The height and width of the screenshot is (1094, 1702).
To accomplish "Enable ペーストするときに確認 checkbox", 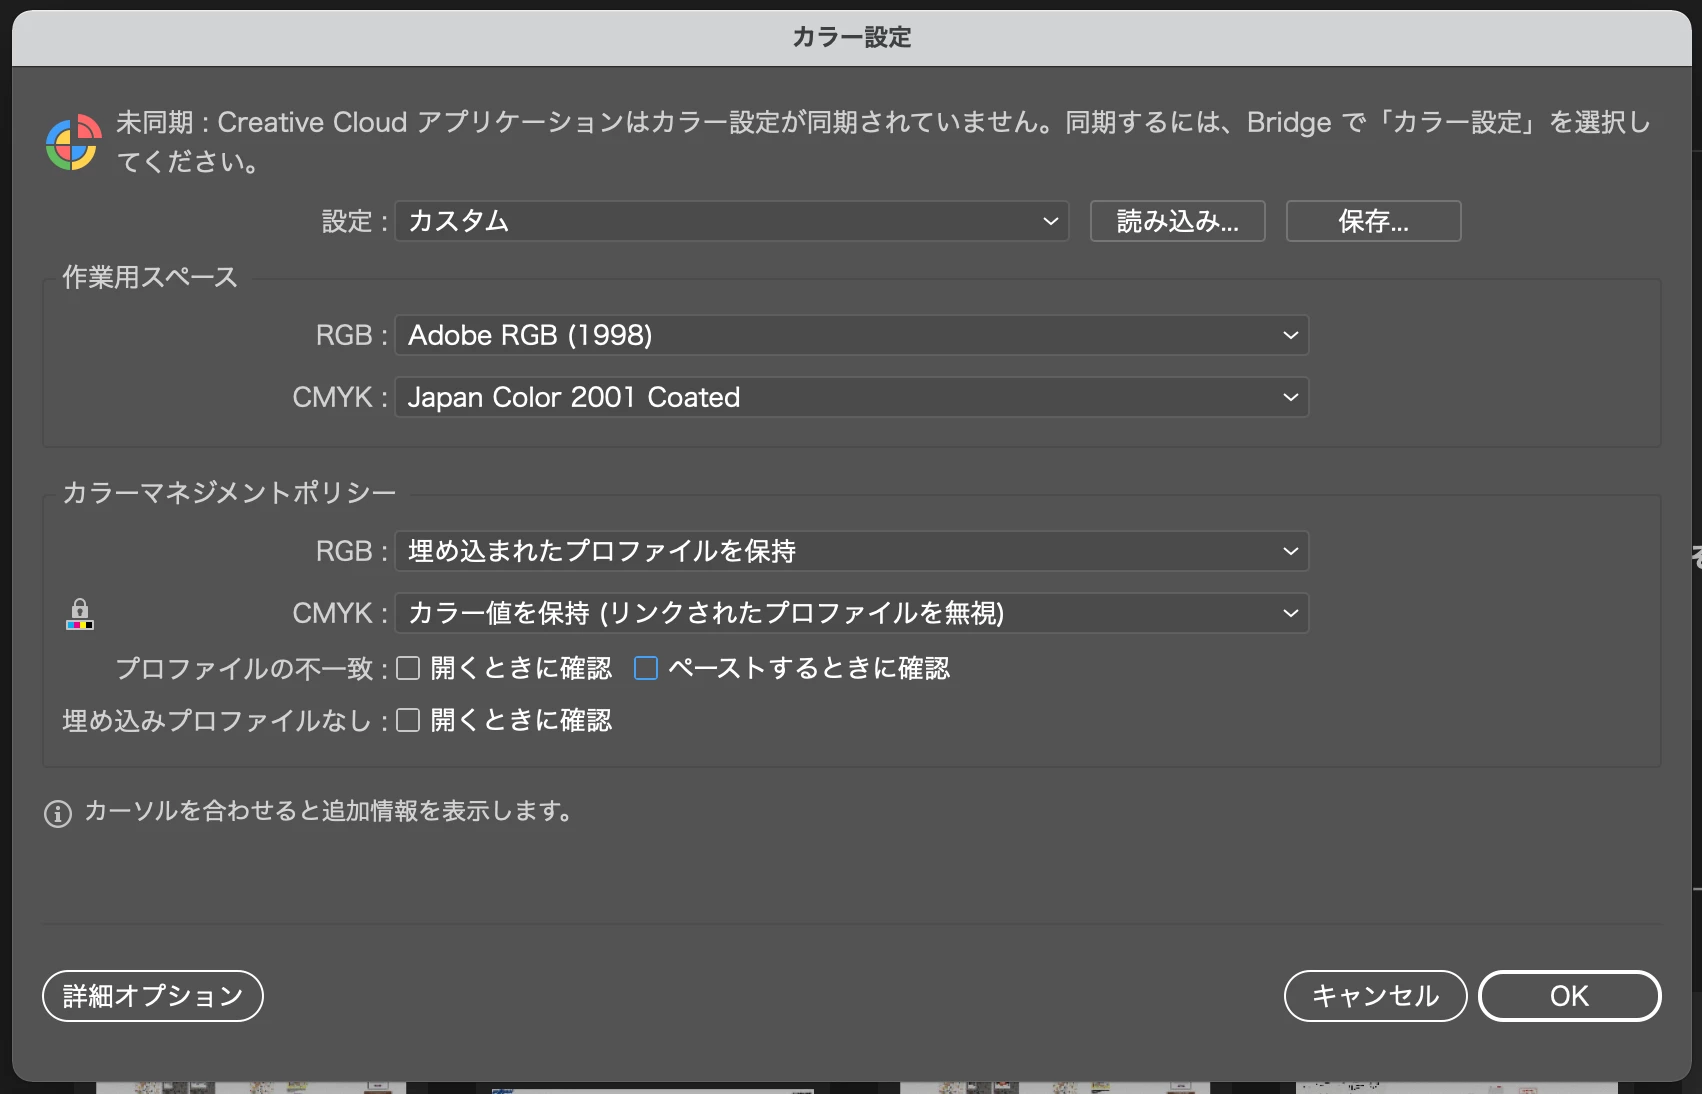I will [x=646, y=668].
